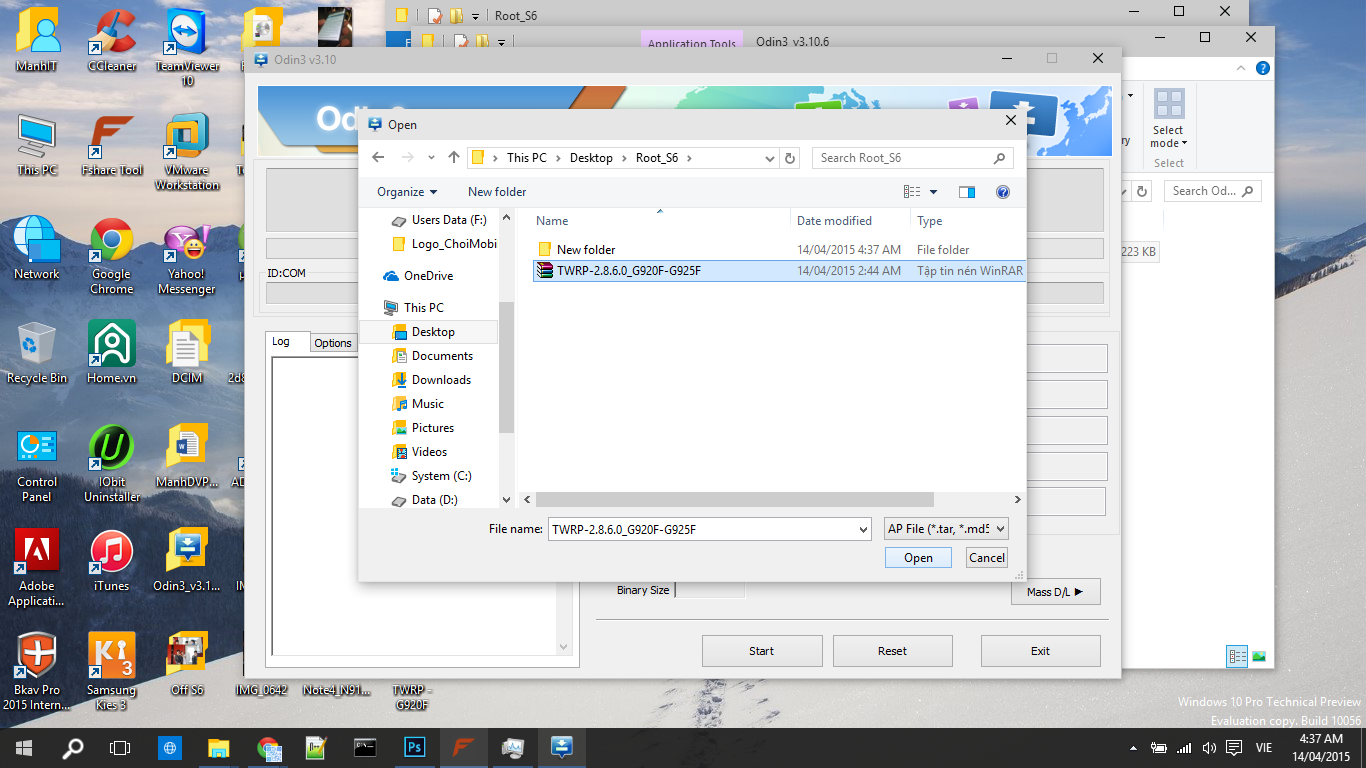The image size is (1366, 768).
Task: Refresh the Root_S6 folder listing
Action: [x=790, y=158]
